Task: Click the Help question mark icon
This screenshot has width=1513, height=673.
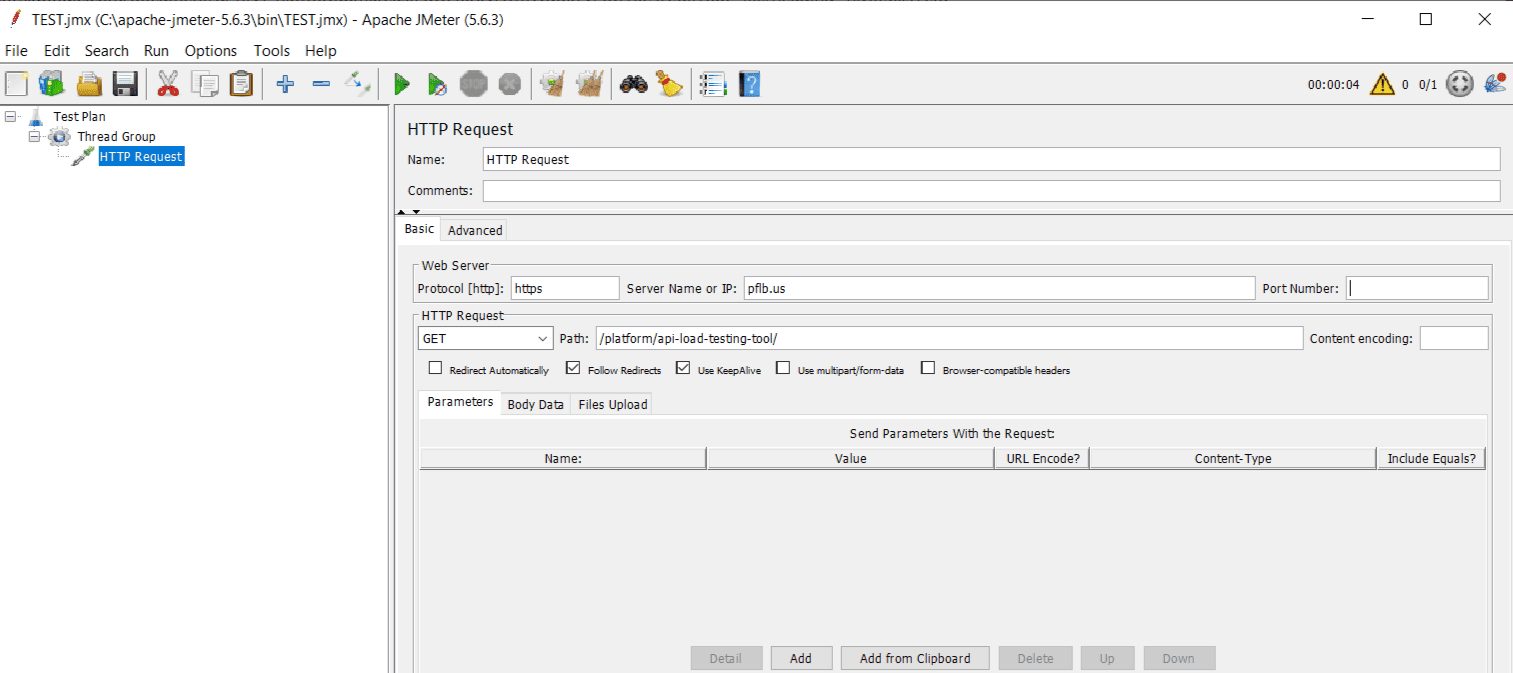Action: pos(749,84)
